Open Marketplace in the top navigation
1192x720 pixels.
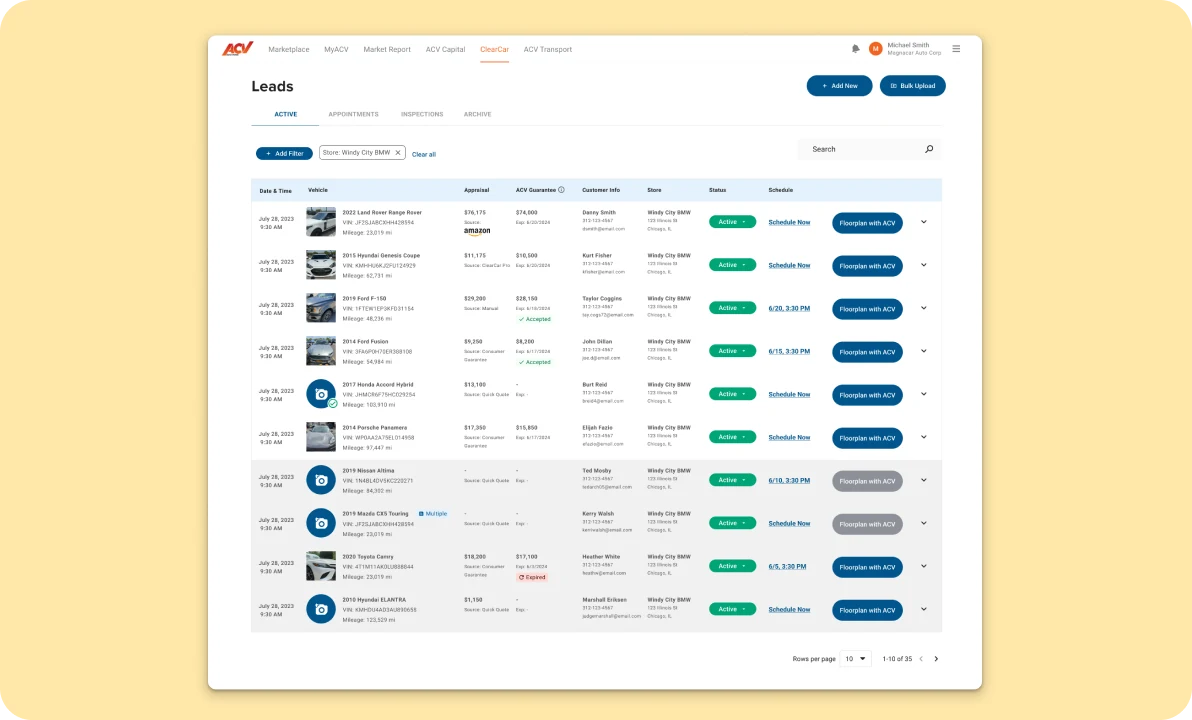(x=289, y=49)
